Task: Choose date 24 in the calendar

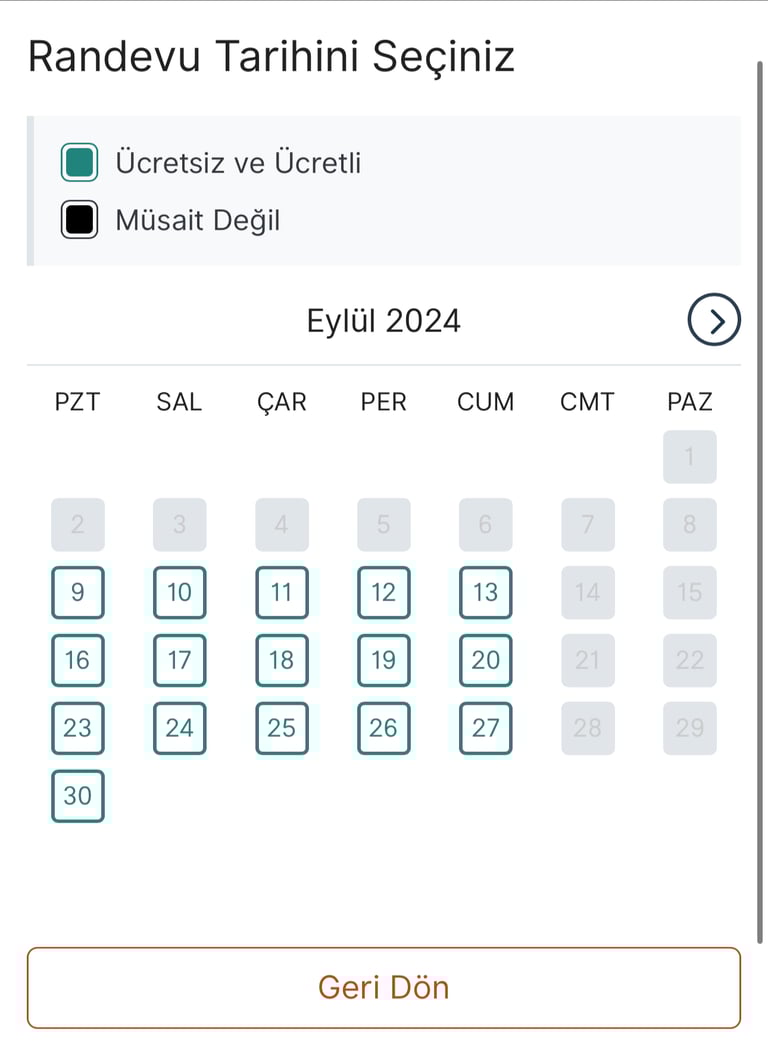Action: click(x=180, y=728)
